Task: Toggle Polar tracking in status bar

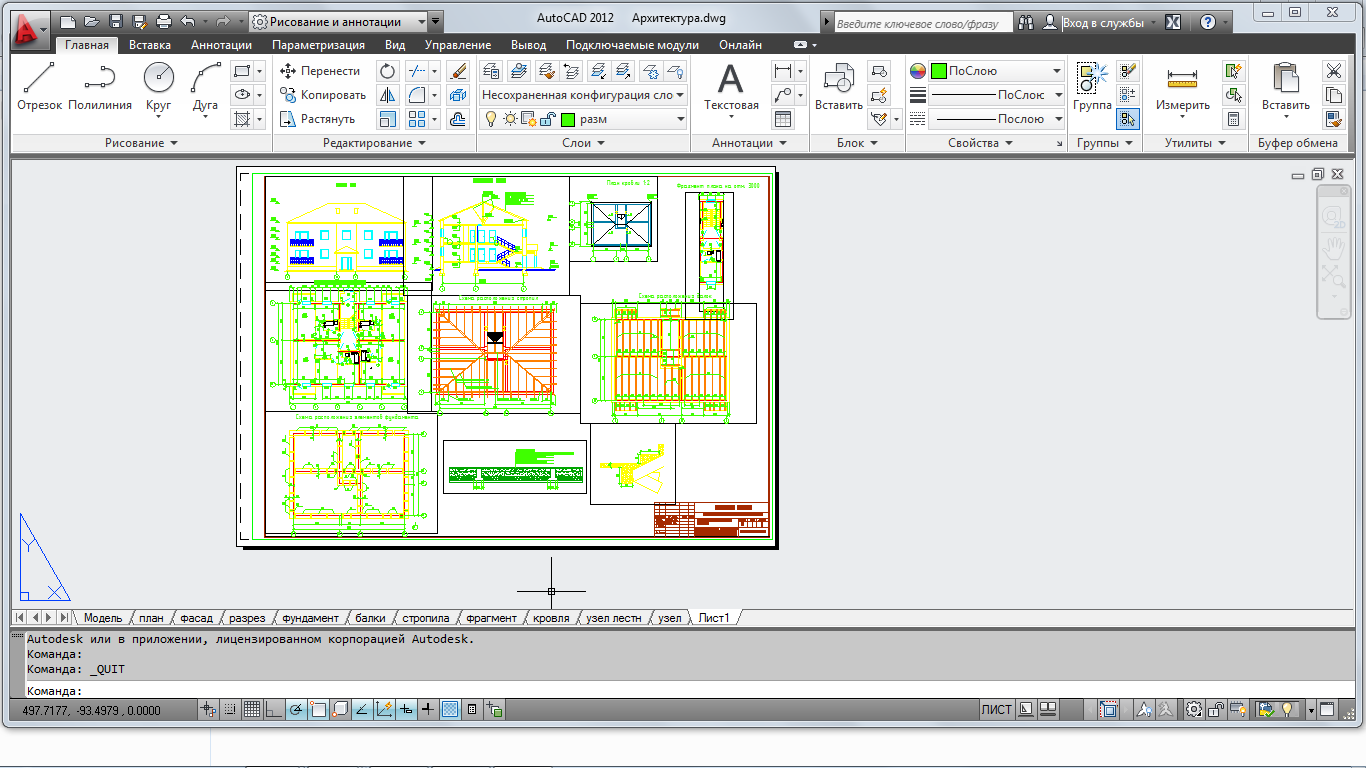Action: coord(296,709)
